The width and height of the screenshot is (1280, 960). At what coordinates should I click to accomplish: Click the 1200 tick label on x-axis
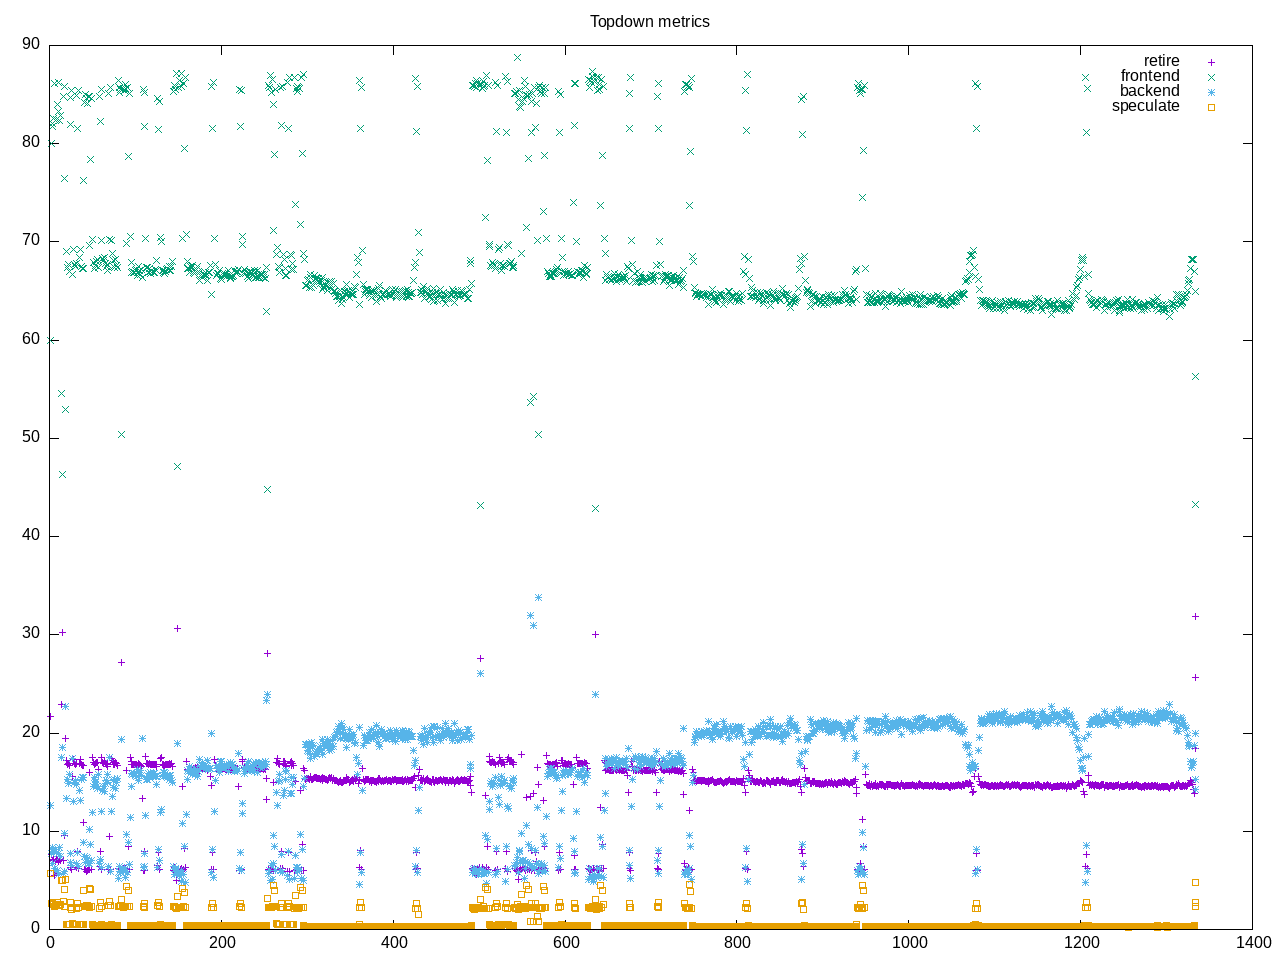pyautogui.click(x=1081, y=943)
